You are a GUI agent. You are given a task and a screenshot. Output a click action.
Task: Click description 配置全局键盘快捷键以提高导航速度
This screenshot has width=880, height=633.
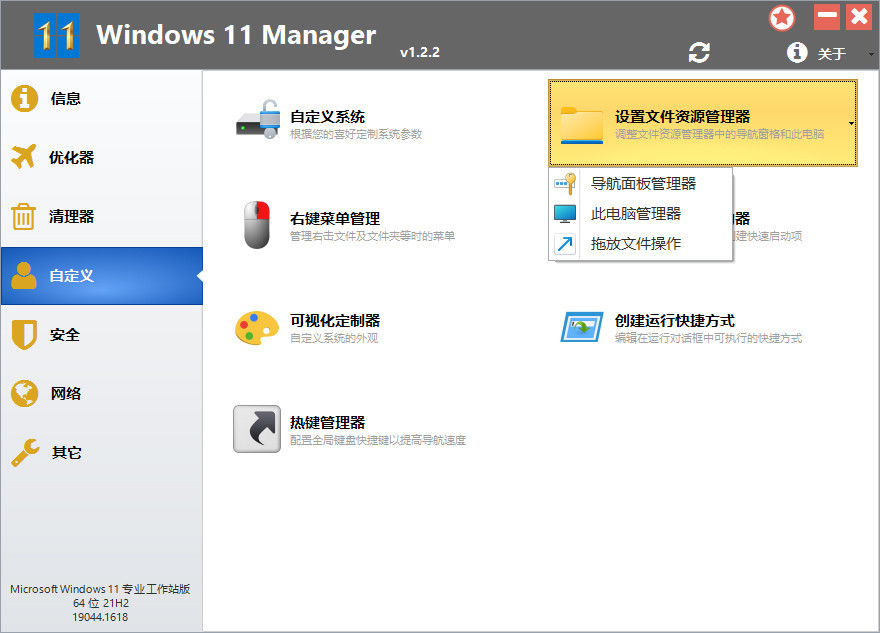(x=378, y=441)
